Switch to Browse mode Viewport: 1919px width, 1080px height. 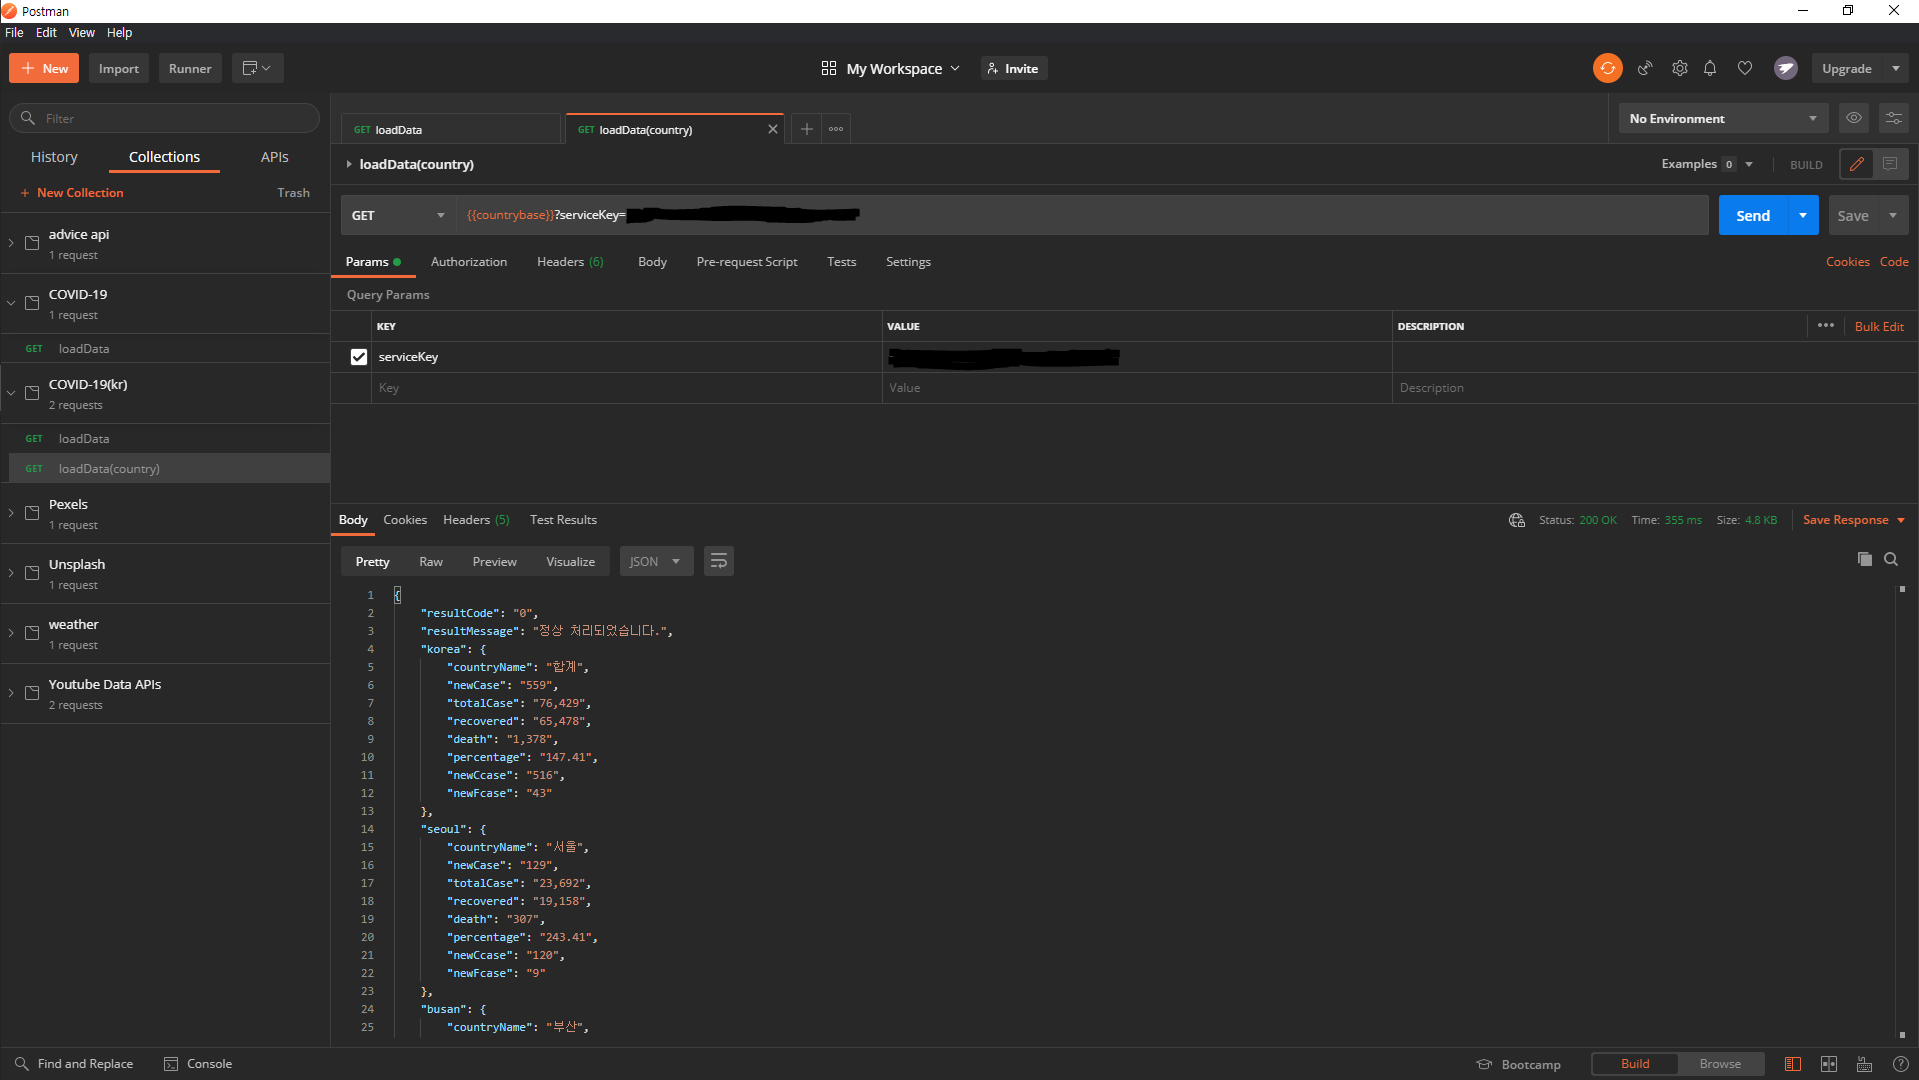[x=1720, y=1064]
